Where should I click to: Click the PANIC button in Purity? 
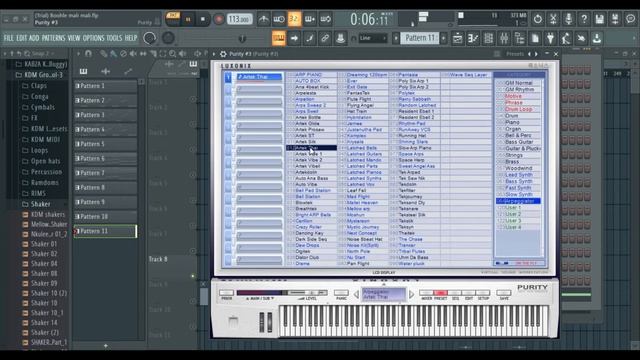pos(341,293)
